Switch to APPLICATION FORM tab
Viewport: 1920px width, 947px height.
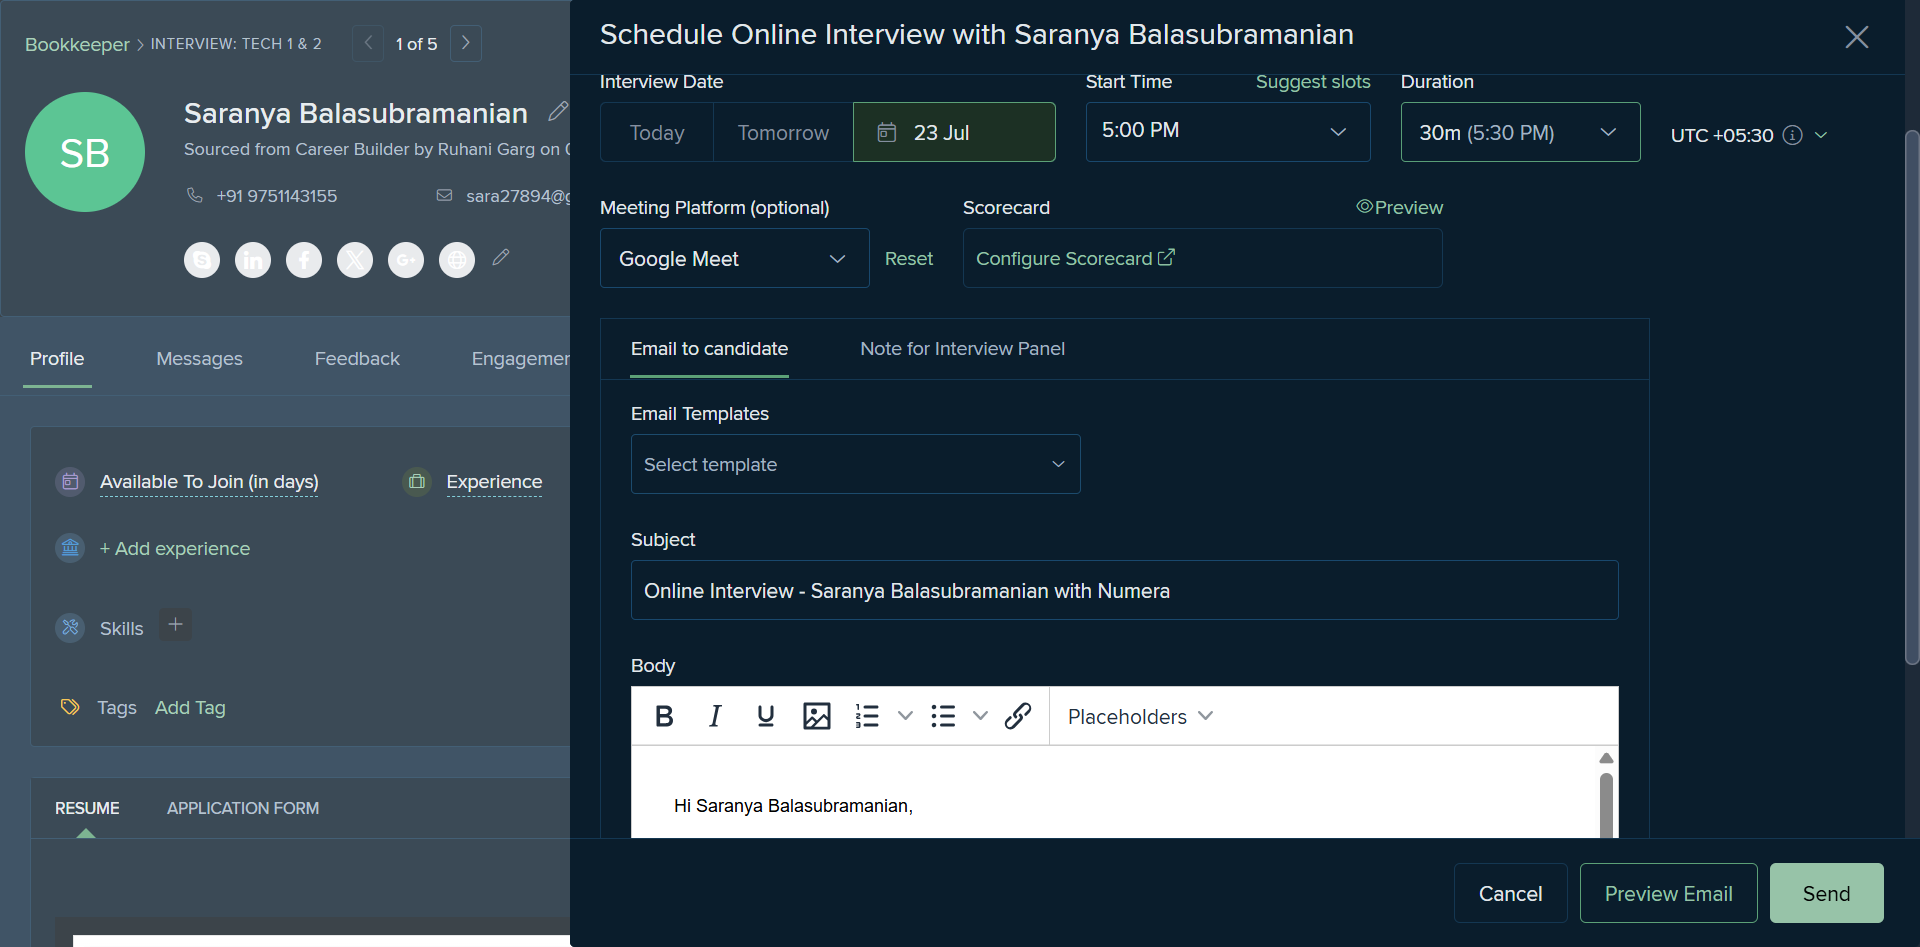tap(243, 808)
